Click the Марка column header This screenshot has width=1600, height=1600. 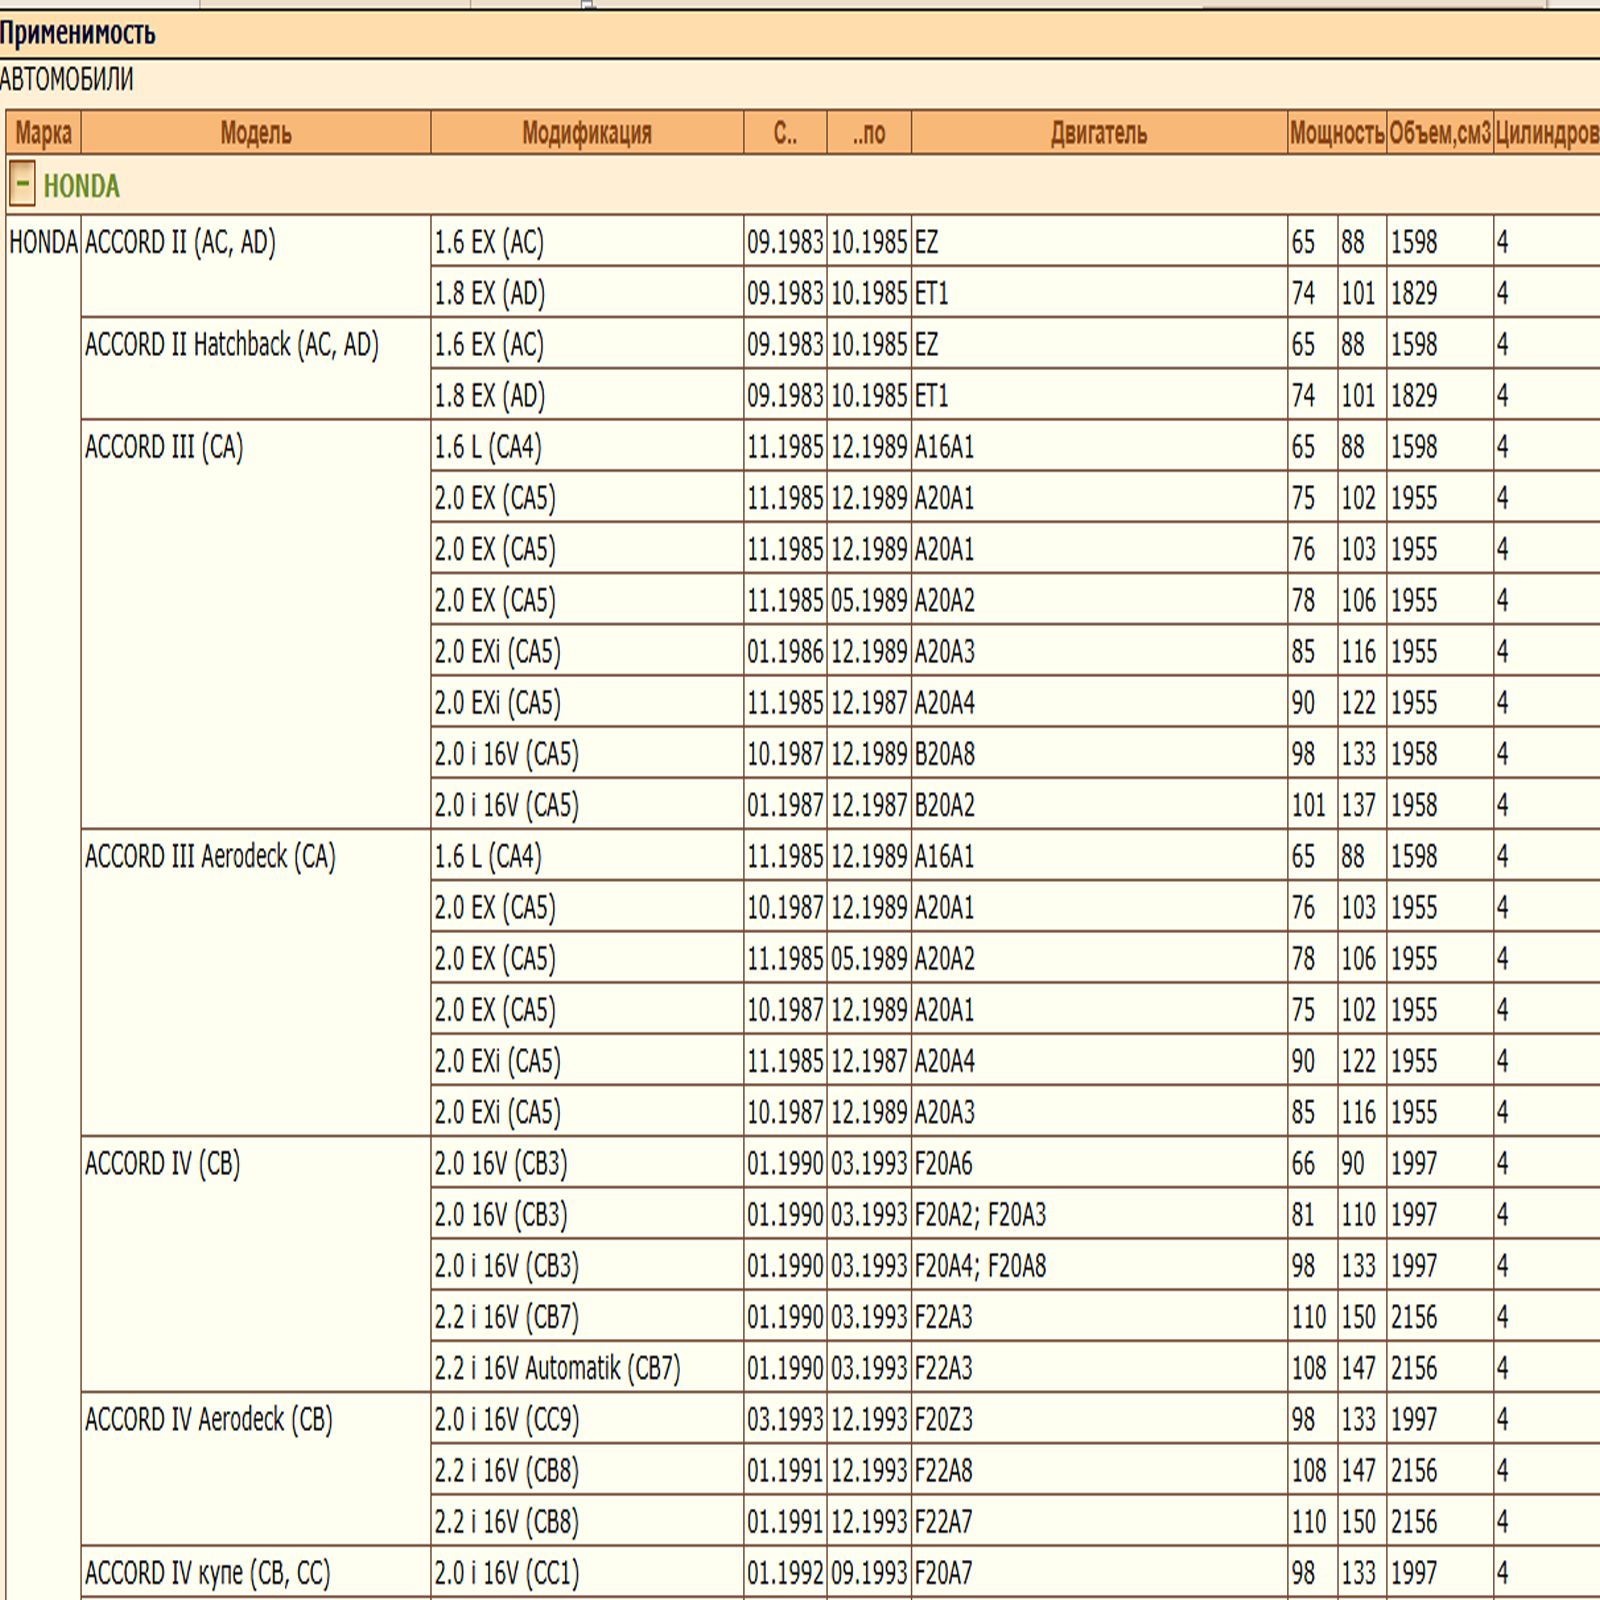click(43, 133)
